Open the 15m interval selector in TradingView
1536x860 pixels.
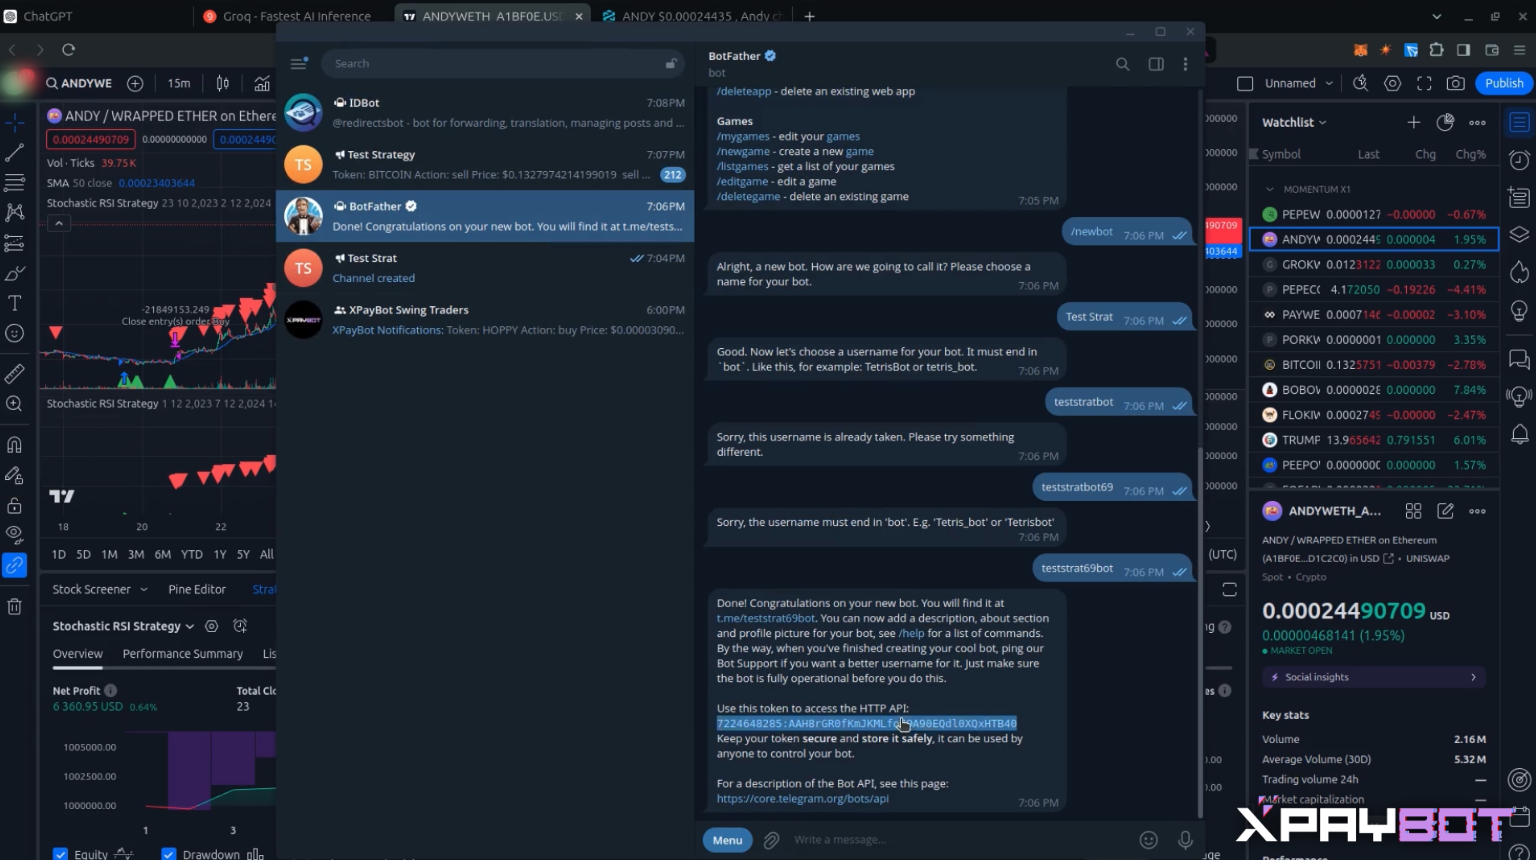click(179, 83)
